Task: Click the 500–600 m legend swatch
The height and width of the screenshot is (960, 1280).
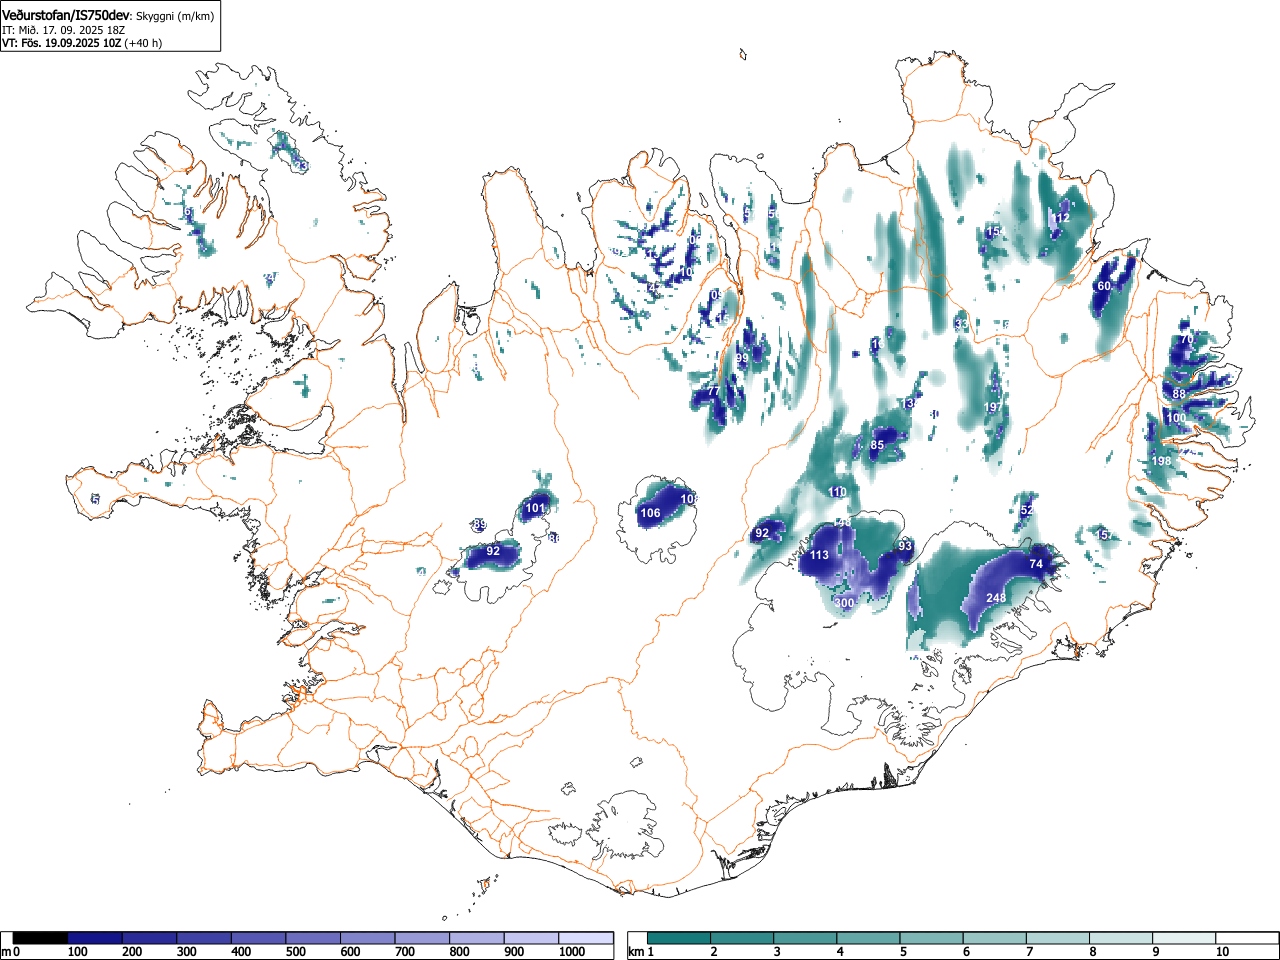Action: click(x=313, y=938)
